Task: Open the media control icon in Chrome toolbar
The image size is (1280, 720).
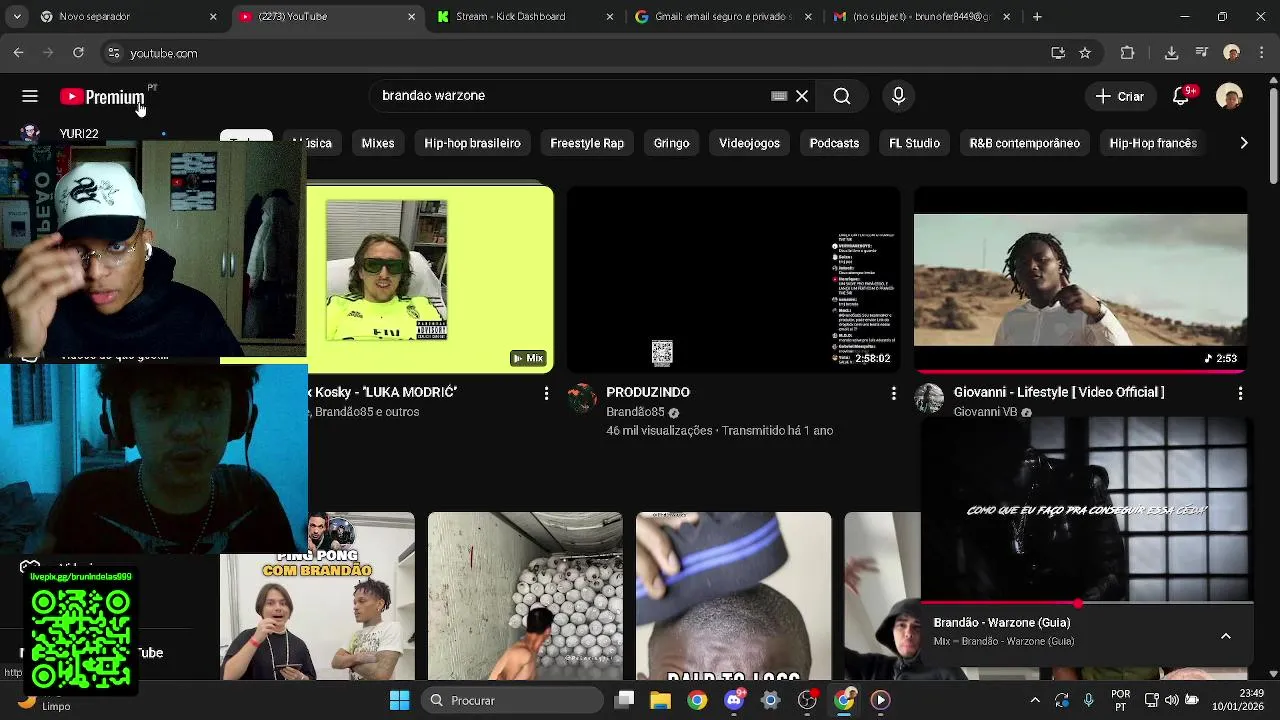Action: point(1202,53)
